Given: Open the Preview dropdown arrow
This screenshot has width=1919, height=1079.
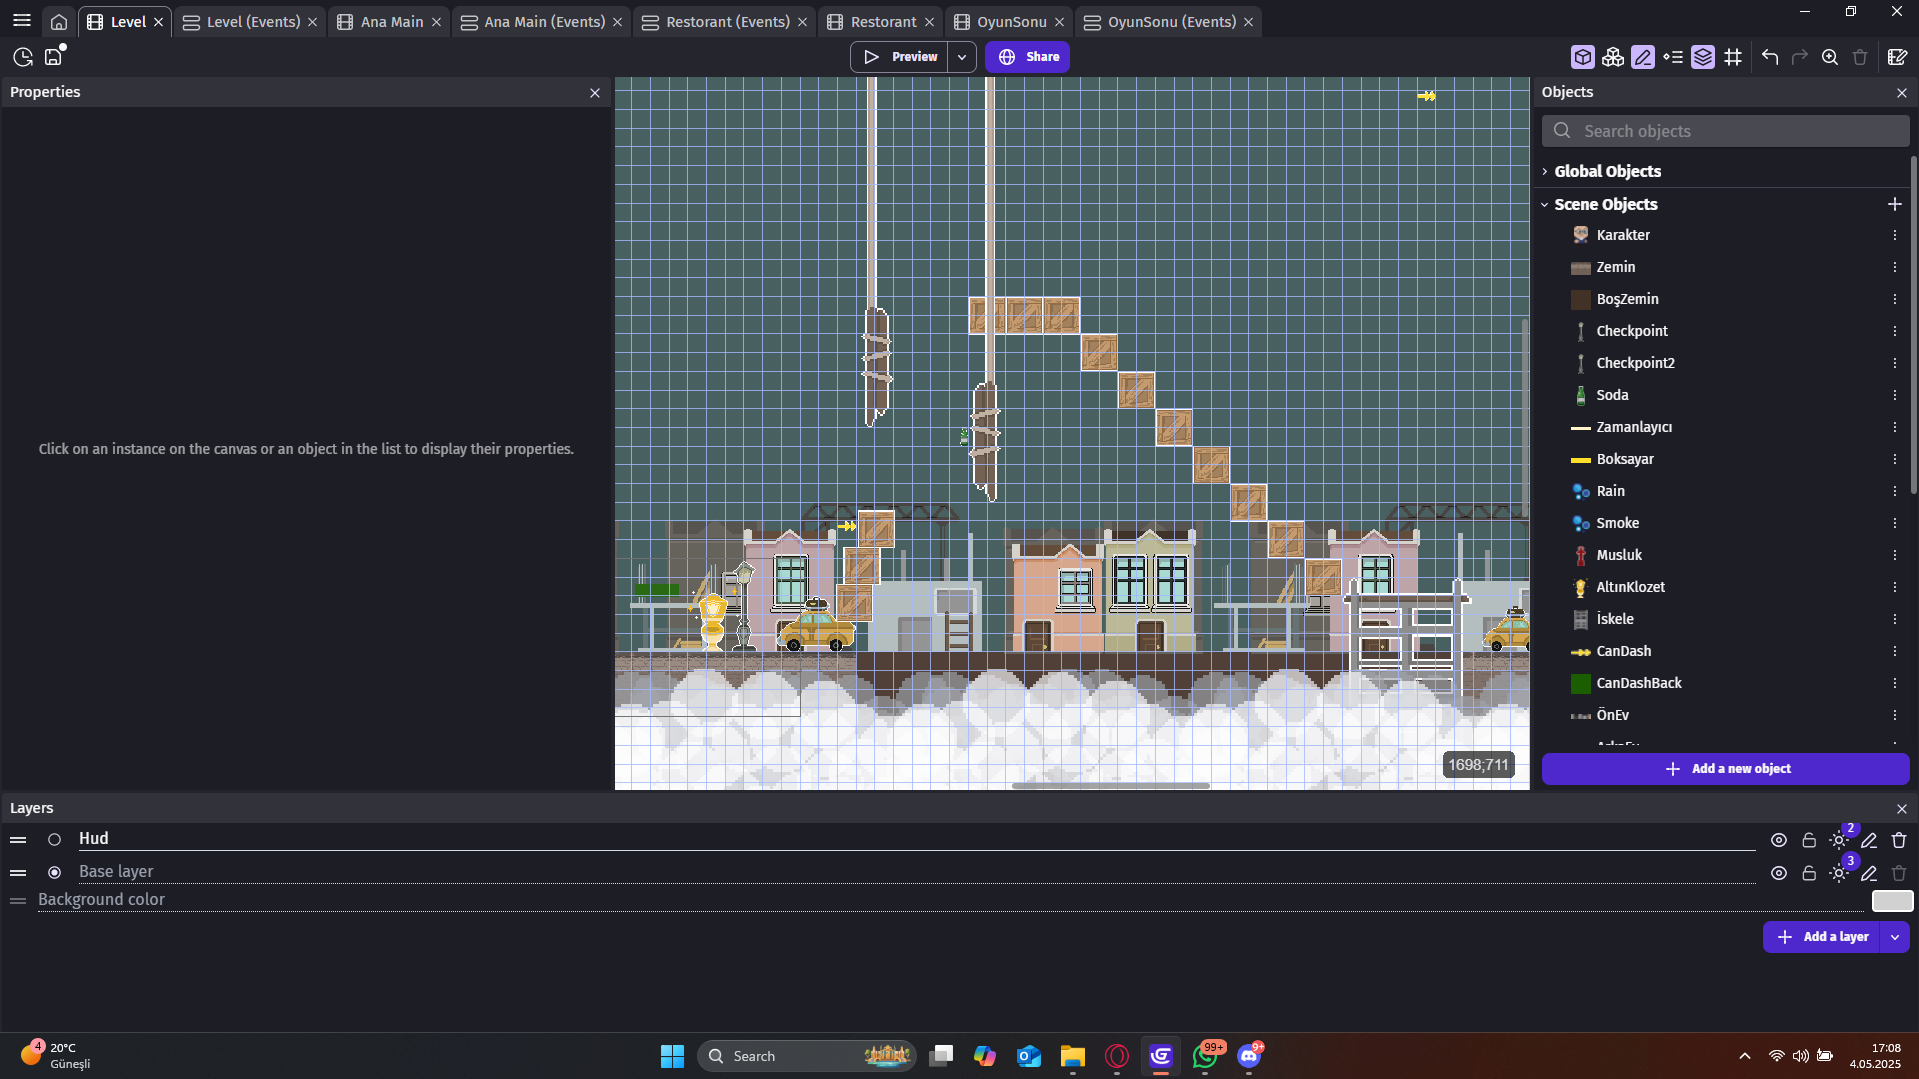Looking at the screenshot, I should (962, 57).
